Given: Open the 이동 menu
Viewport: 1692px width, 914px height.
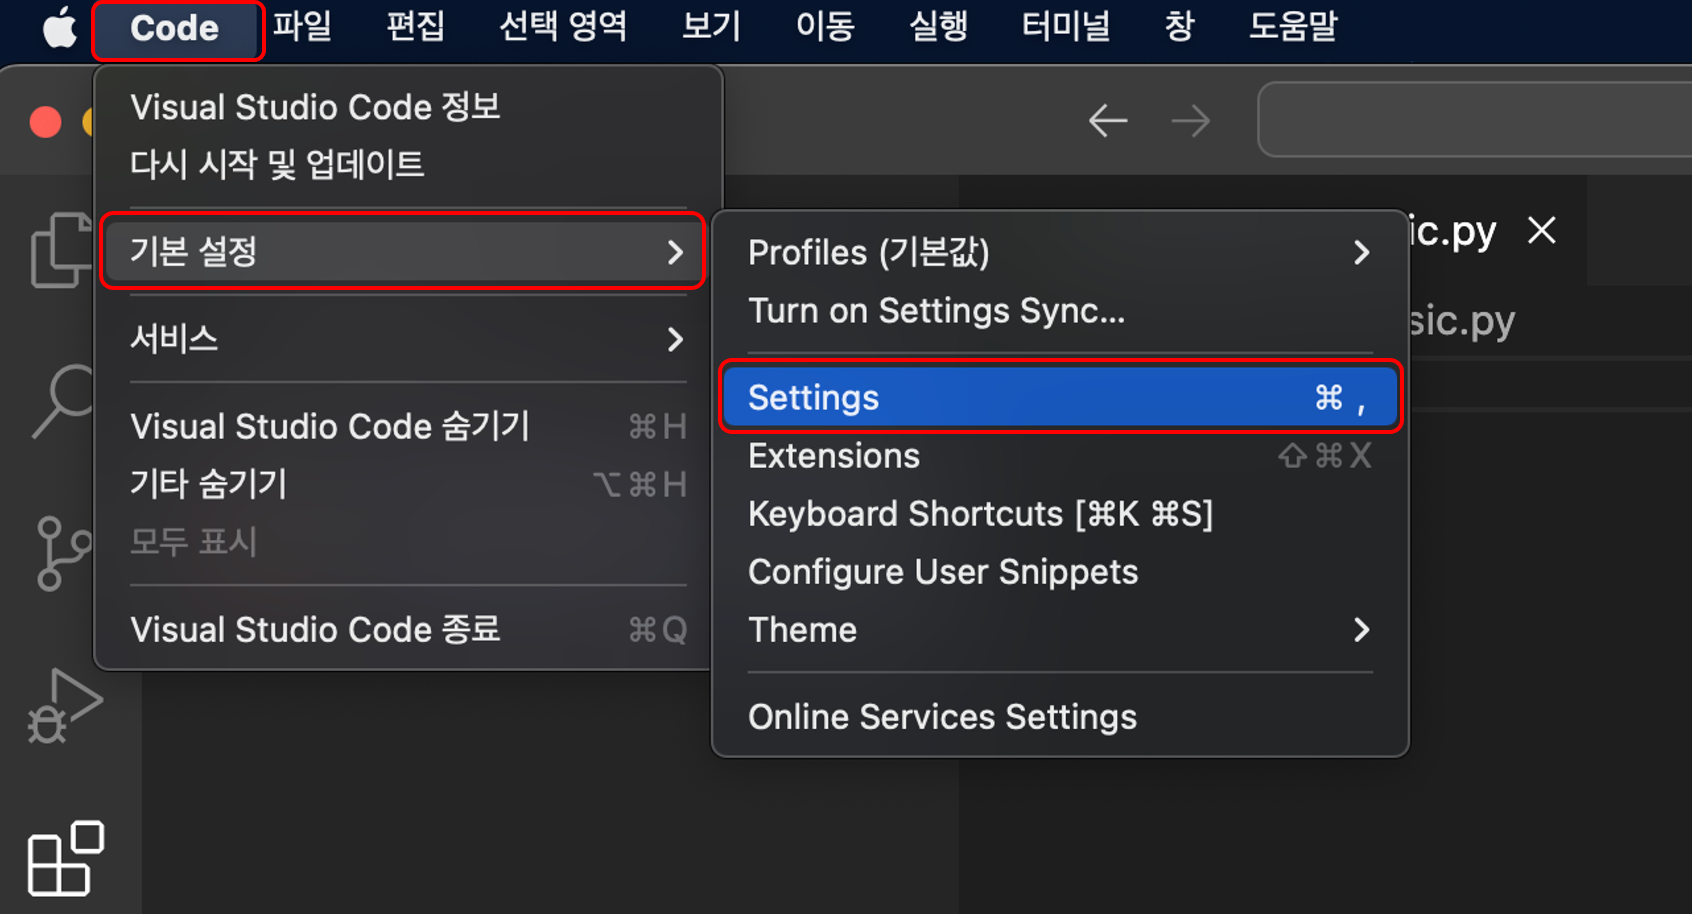Looking at the screenshot, I should coord(825,27).
